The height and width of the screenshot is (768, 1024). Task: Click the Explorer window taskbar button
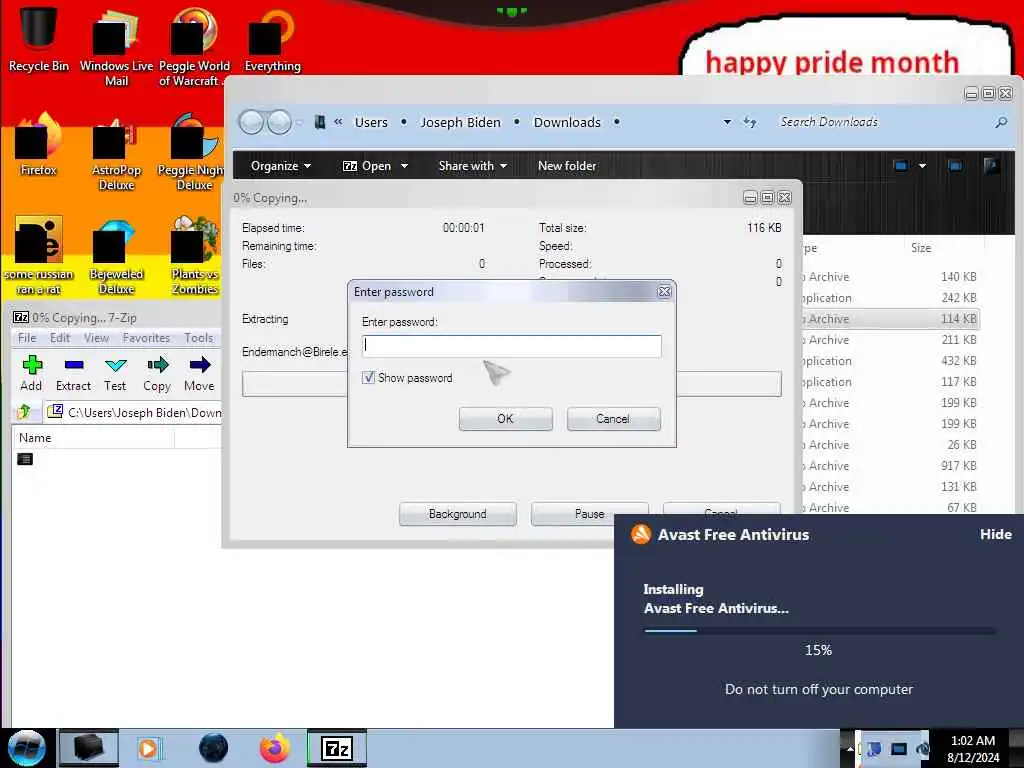pyautogui.click(x=89, y=748)
